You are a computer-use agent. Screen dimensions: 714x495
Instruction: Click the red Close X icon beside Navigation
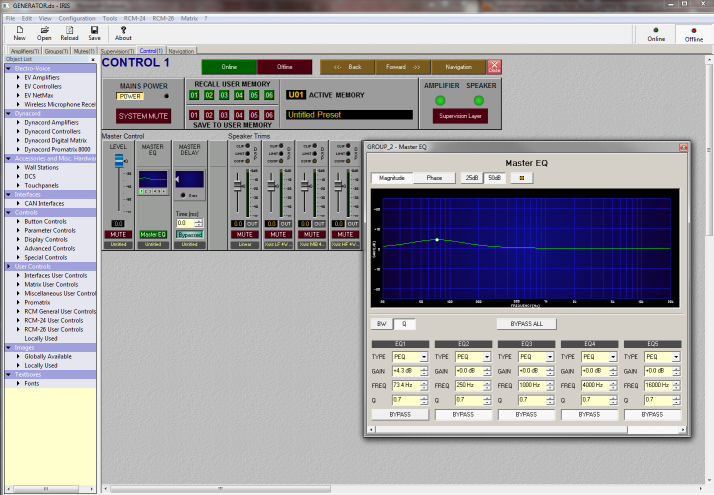point(494,66)
